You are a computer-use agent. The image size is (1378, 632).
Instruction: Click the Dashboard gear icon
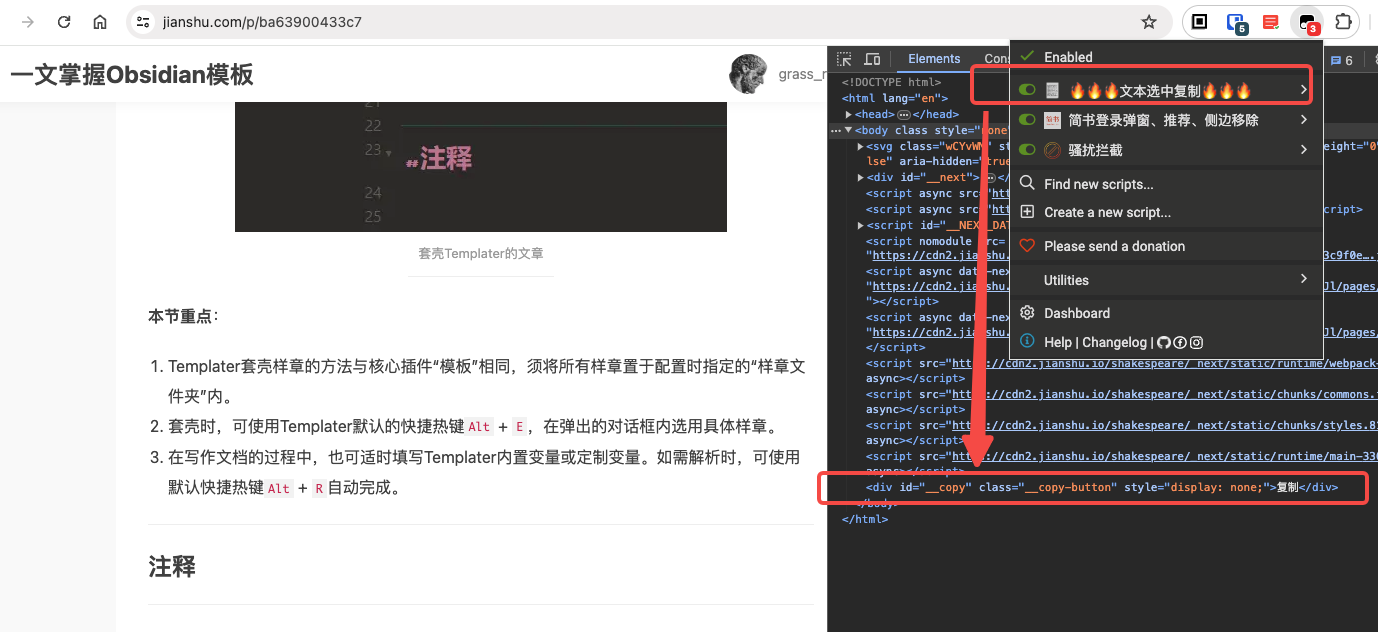coord(1026,313)
